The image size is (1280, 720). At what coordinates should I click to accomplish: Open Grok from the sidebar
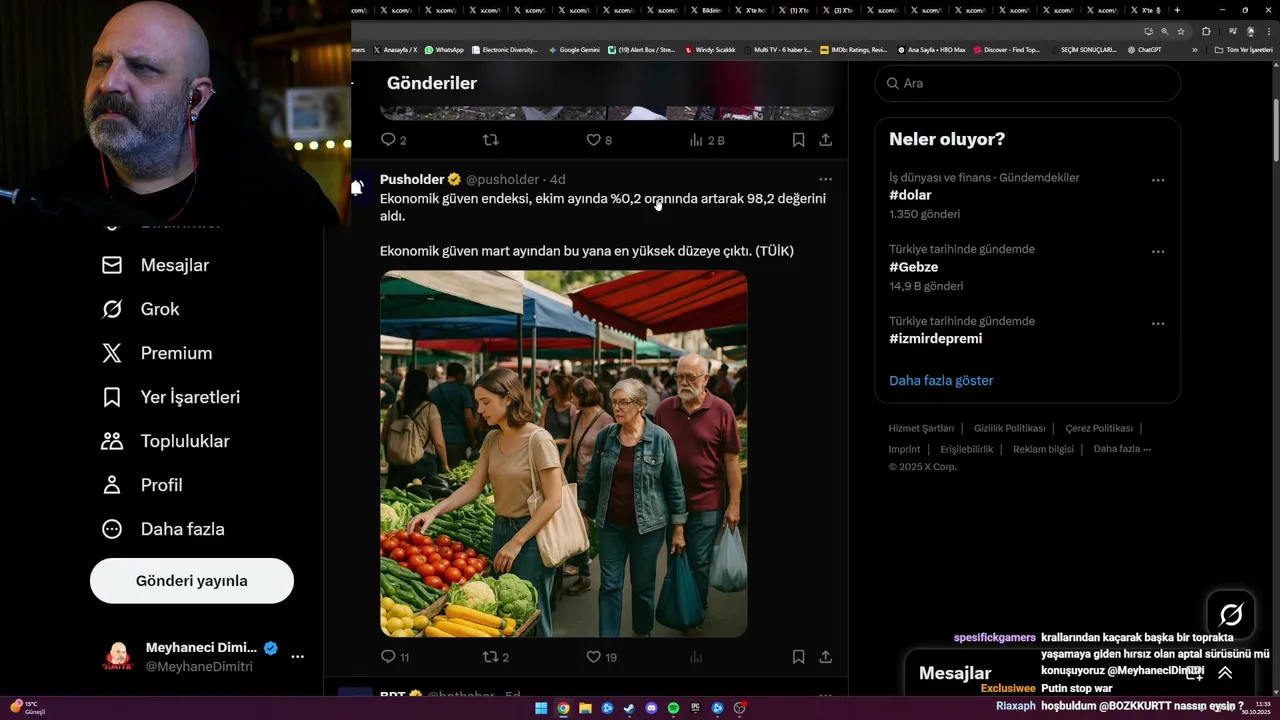click(140, 309)
